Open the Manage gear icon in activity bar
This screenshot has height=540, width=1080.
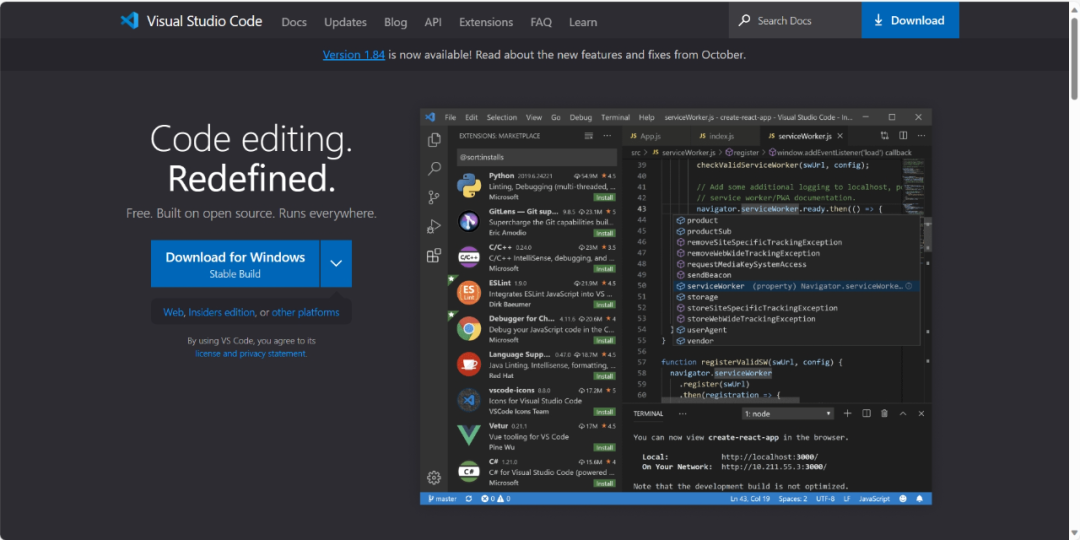[434, 477]
